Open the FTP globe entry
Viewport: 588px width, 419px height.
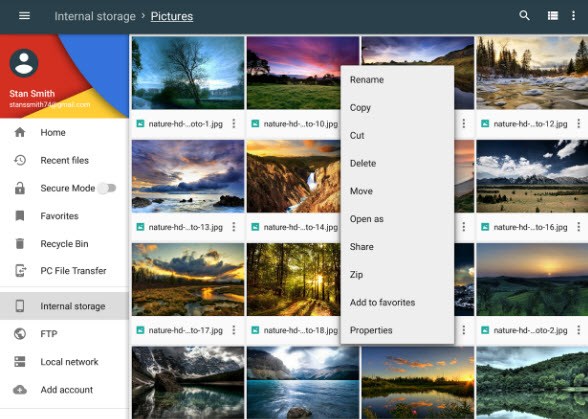point(64,334)
